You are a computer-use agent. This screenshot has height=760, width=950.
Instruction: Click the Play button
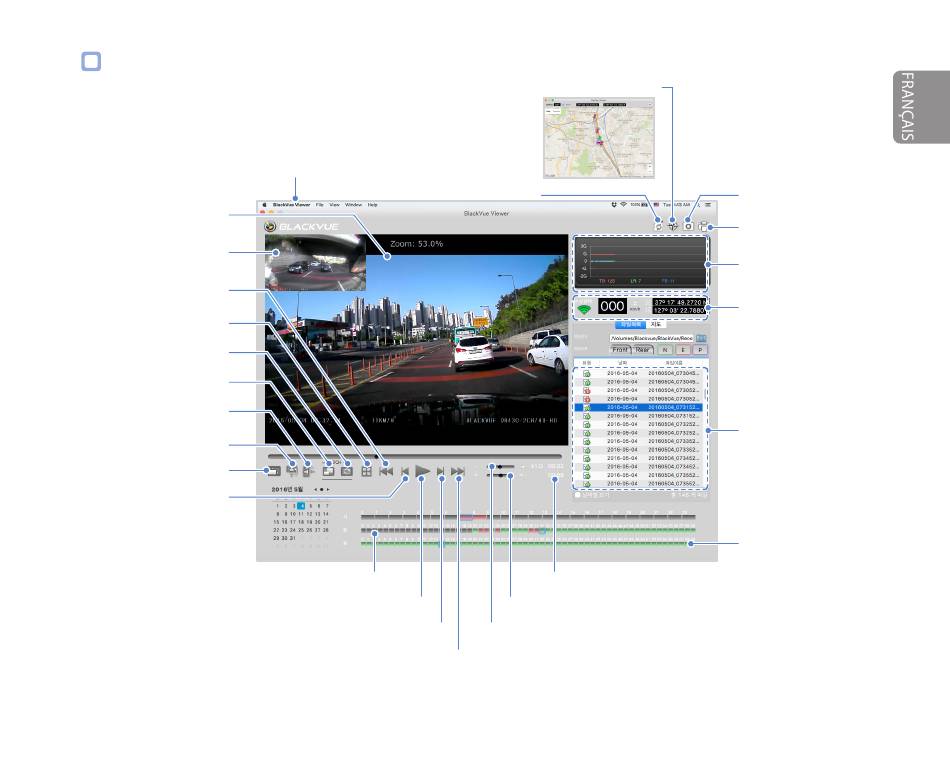422,470
